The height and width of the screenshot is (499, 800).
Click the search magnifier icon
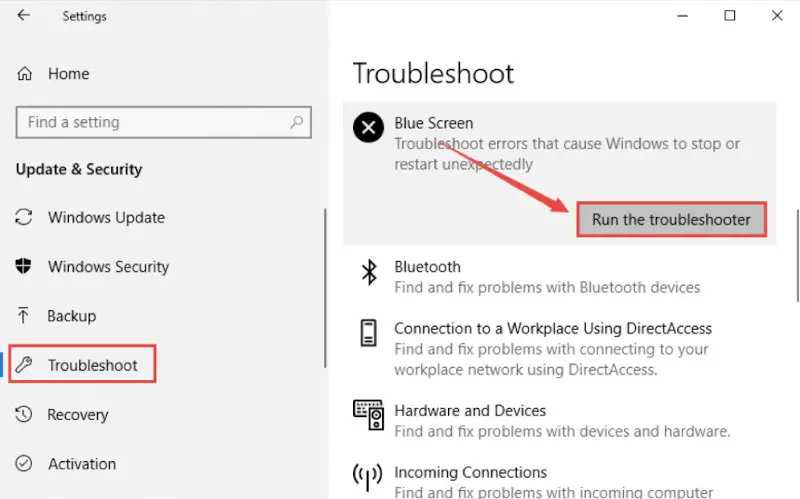(x=296, y=122)
